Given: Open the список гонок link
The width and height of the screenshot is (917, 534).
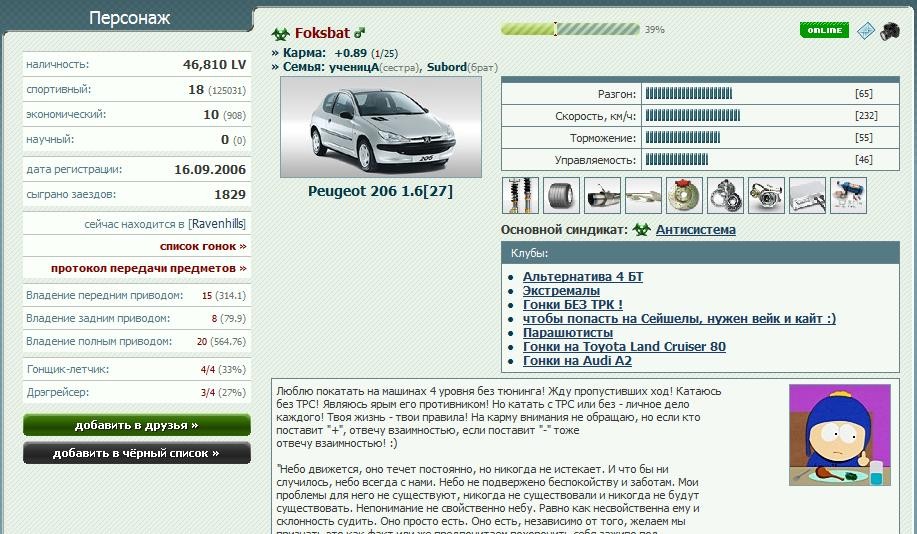Looking at the screenshot, I should point(204,246).
